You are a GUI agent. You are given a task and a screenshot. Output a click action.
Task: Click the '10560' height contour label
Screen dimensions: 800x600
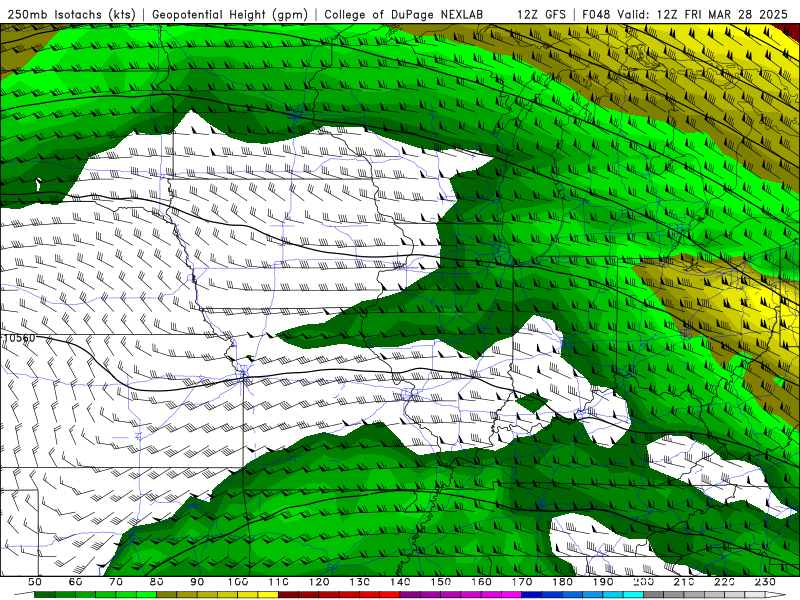pyautogui.click(x=19, y=338)
